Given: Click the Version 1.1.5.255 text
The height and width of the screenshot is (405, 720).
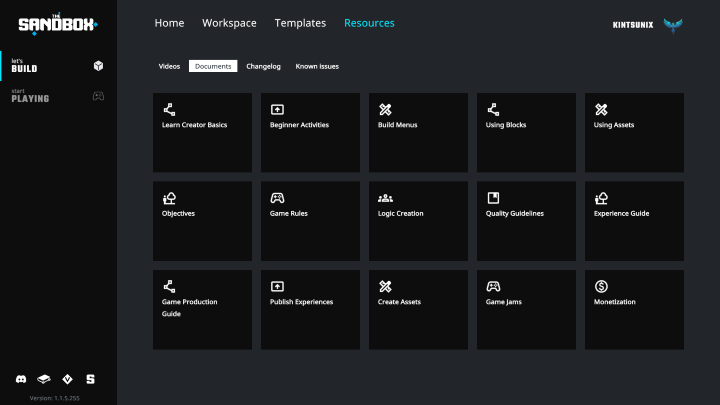Looking at the screenshot, I should click(x=55, y=398).
